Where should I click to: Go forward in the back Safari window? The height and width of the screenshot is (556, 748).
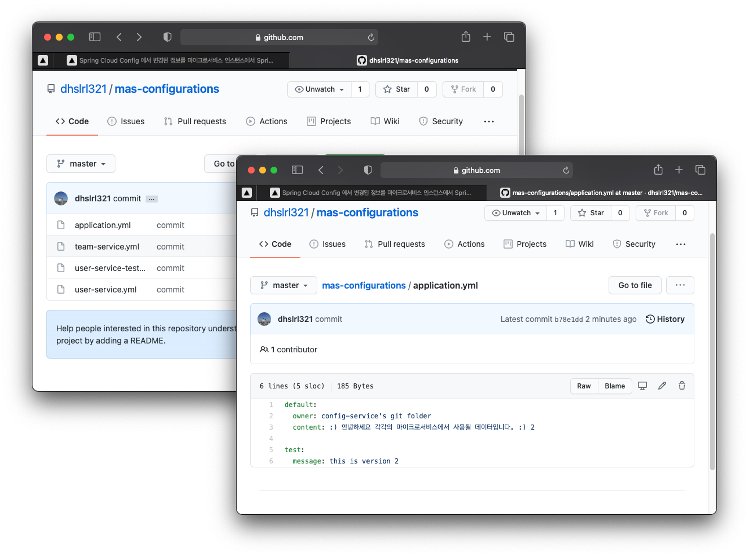(x=139, y=37)
